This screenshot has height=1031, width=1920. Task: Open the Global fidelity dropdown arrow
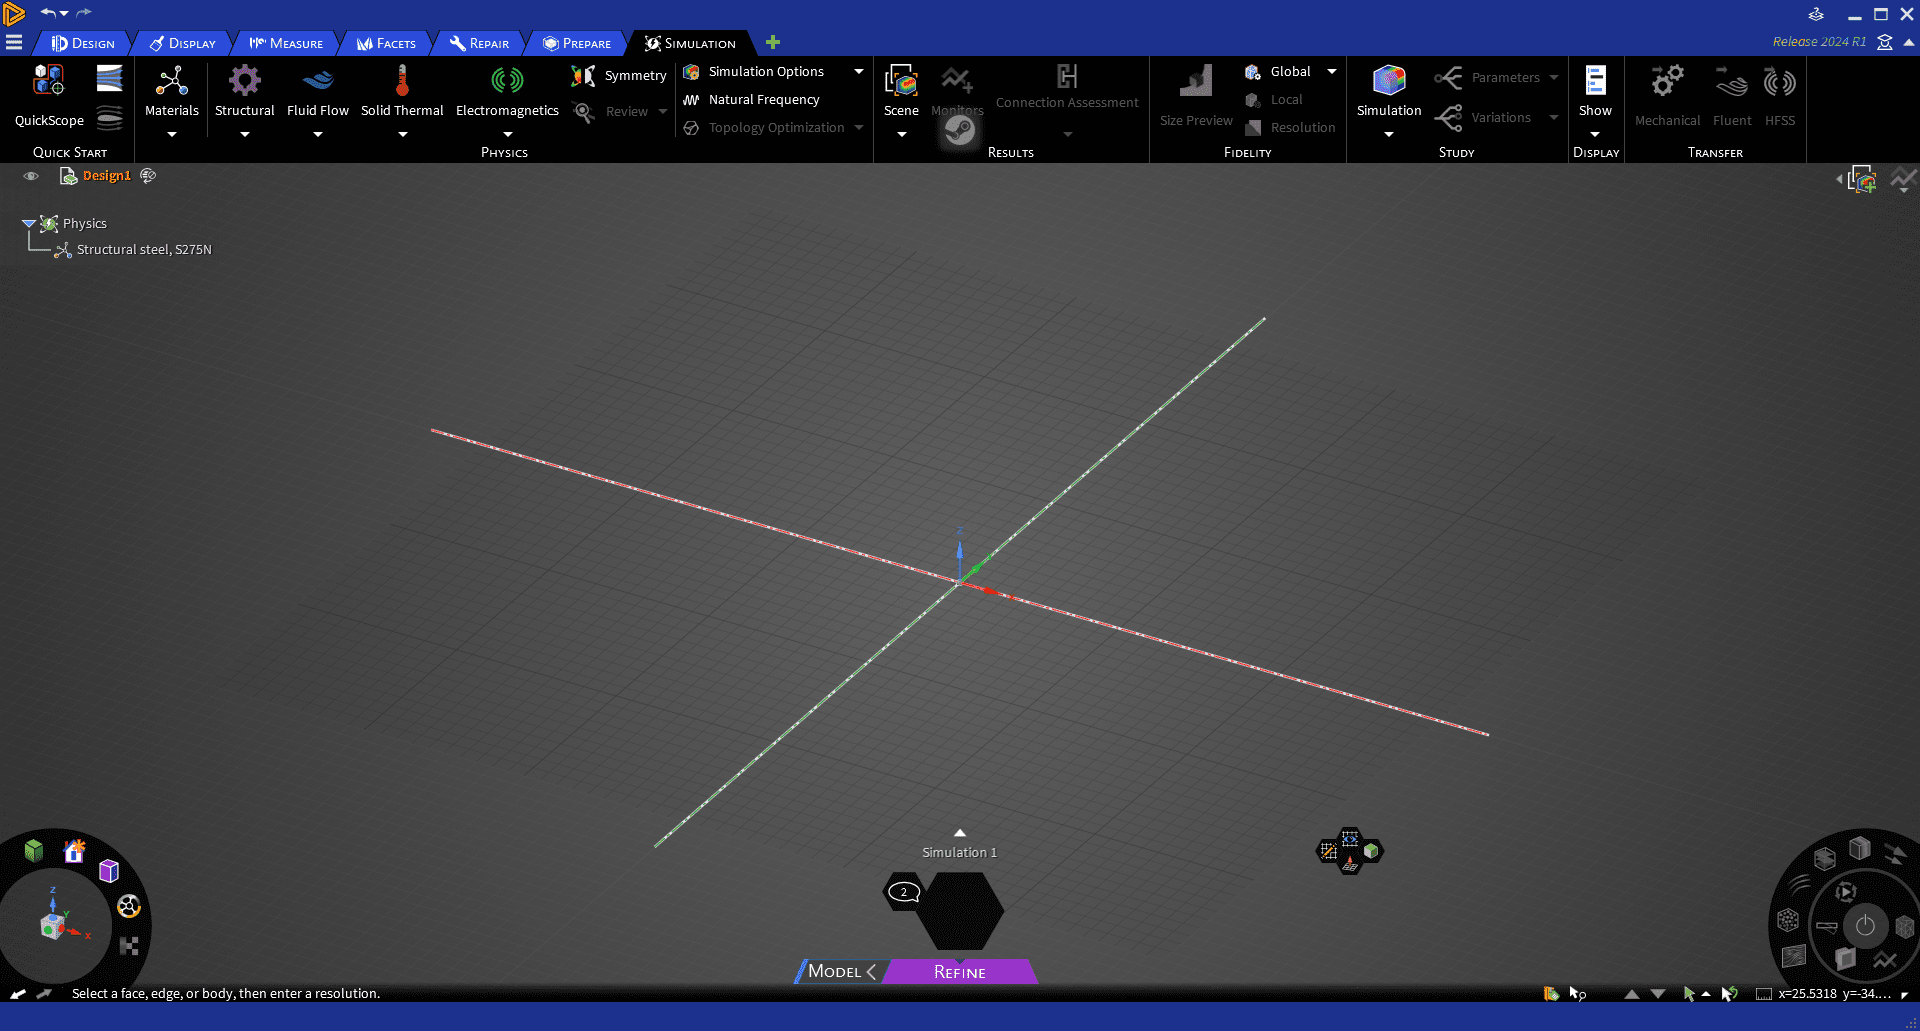tap(1332, 72)
